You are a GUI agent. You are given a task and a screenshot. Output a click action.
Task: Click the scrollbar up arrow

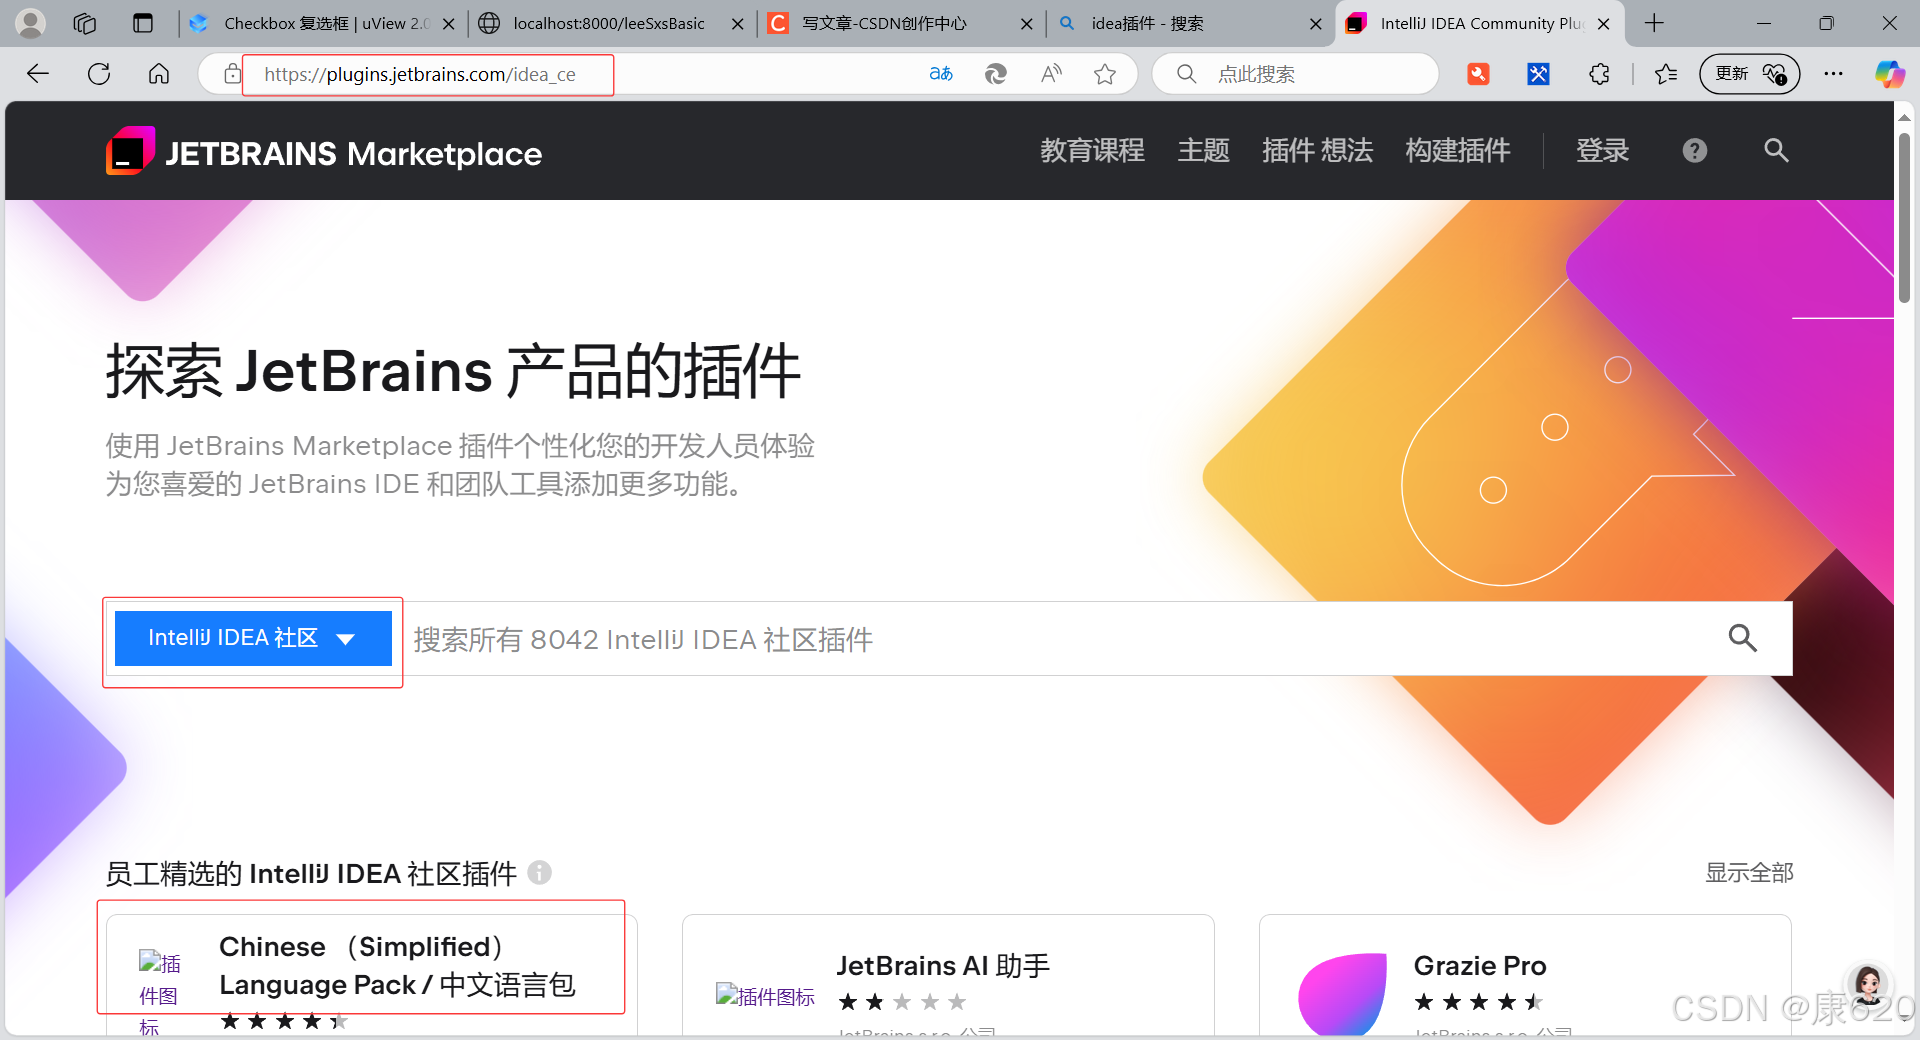[x=1904, y=118]
